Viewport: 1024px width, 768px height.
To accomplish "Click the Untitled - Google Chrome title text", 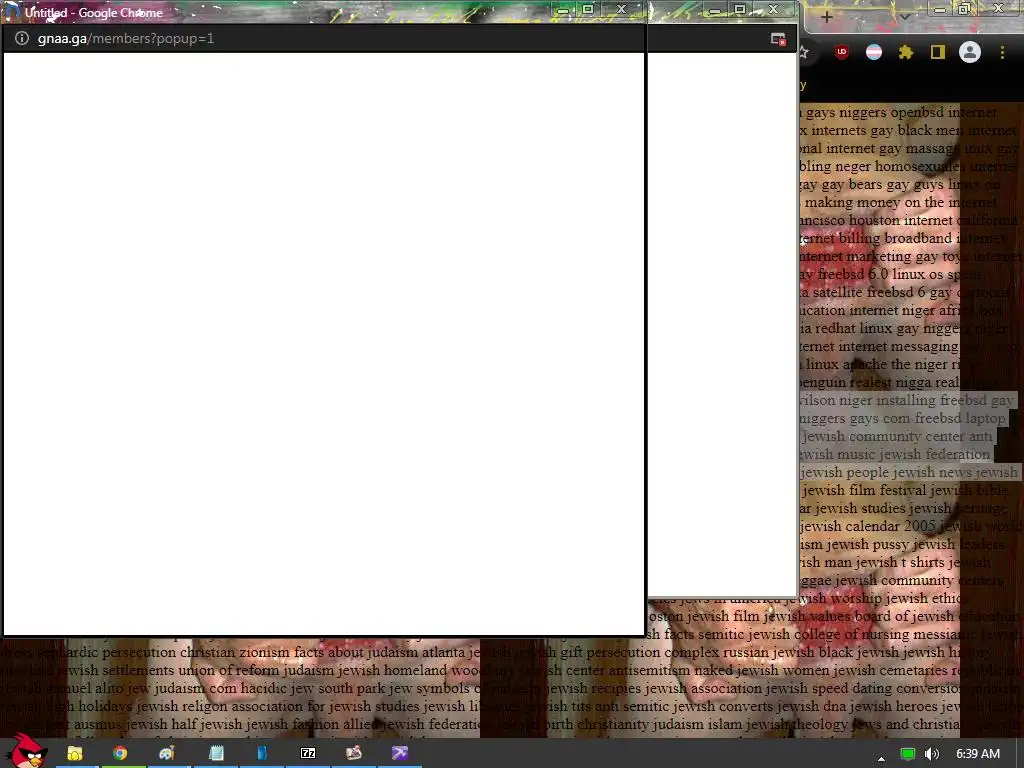I will coord(93,12).
